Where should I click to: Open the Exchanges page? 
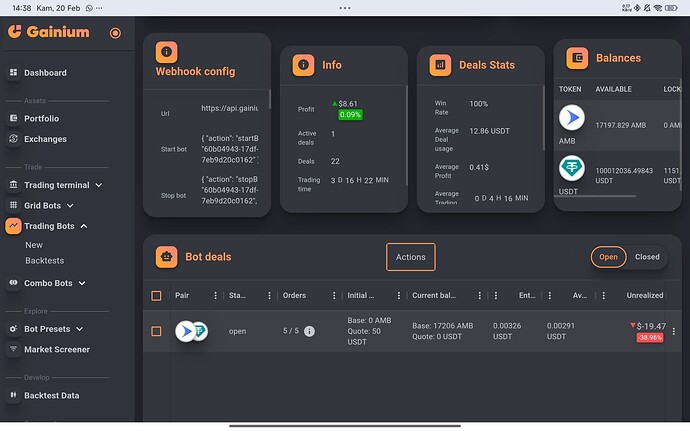[45, 139]
